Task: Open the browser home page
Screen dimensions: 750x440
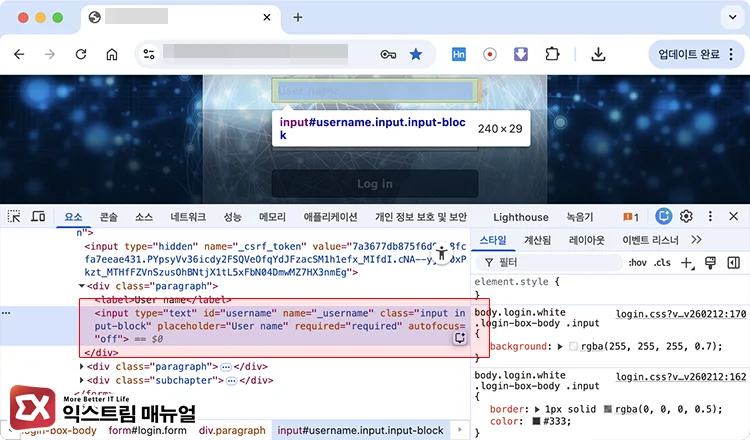Action: pyautogui.click(x=112, y=55)
